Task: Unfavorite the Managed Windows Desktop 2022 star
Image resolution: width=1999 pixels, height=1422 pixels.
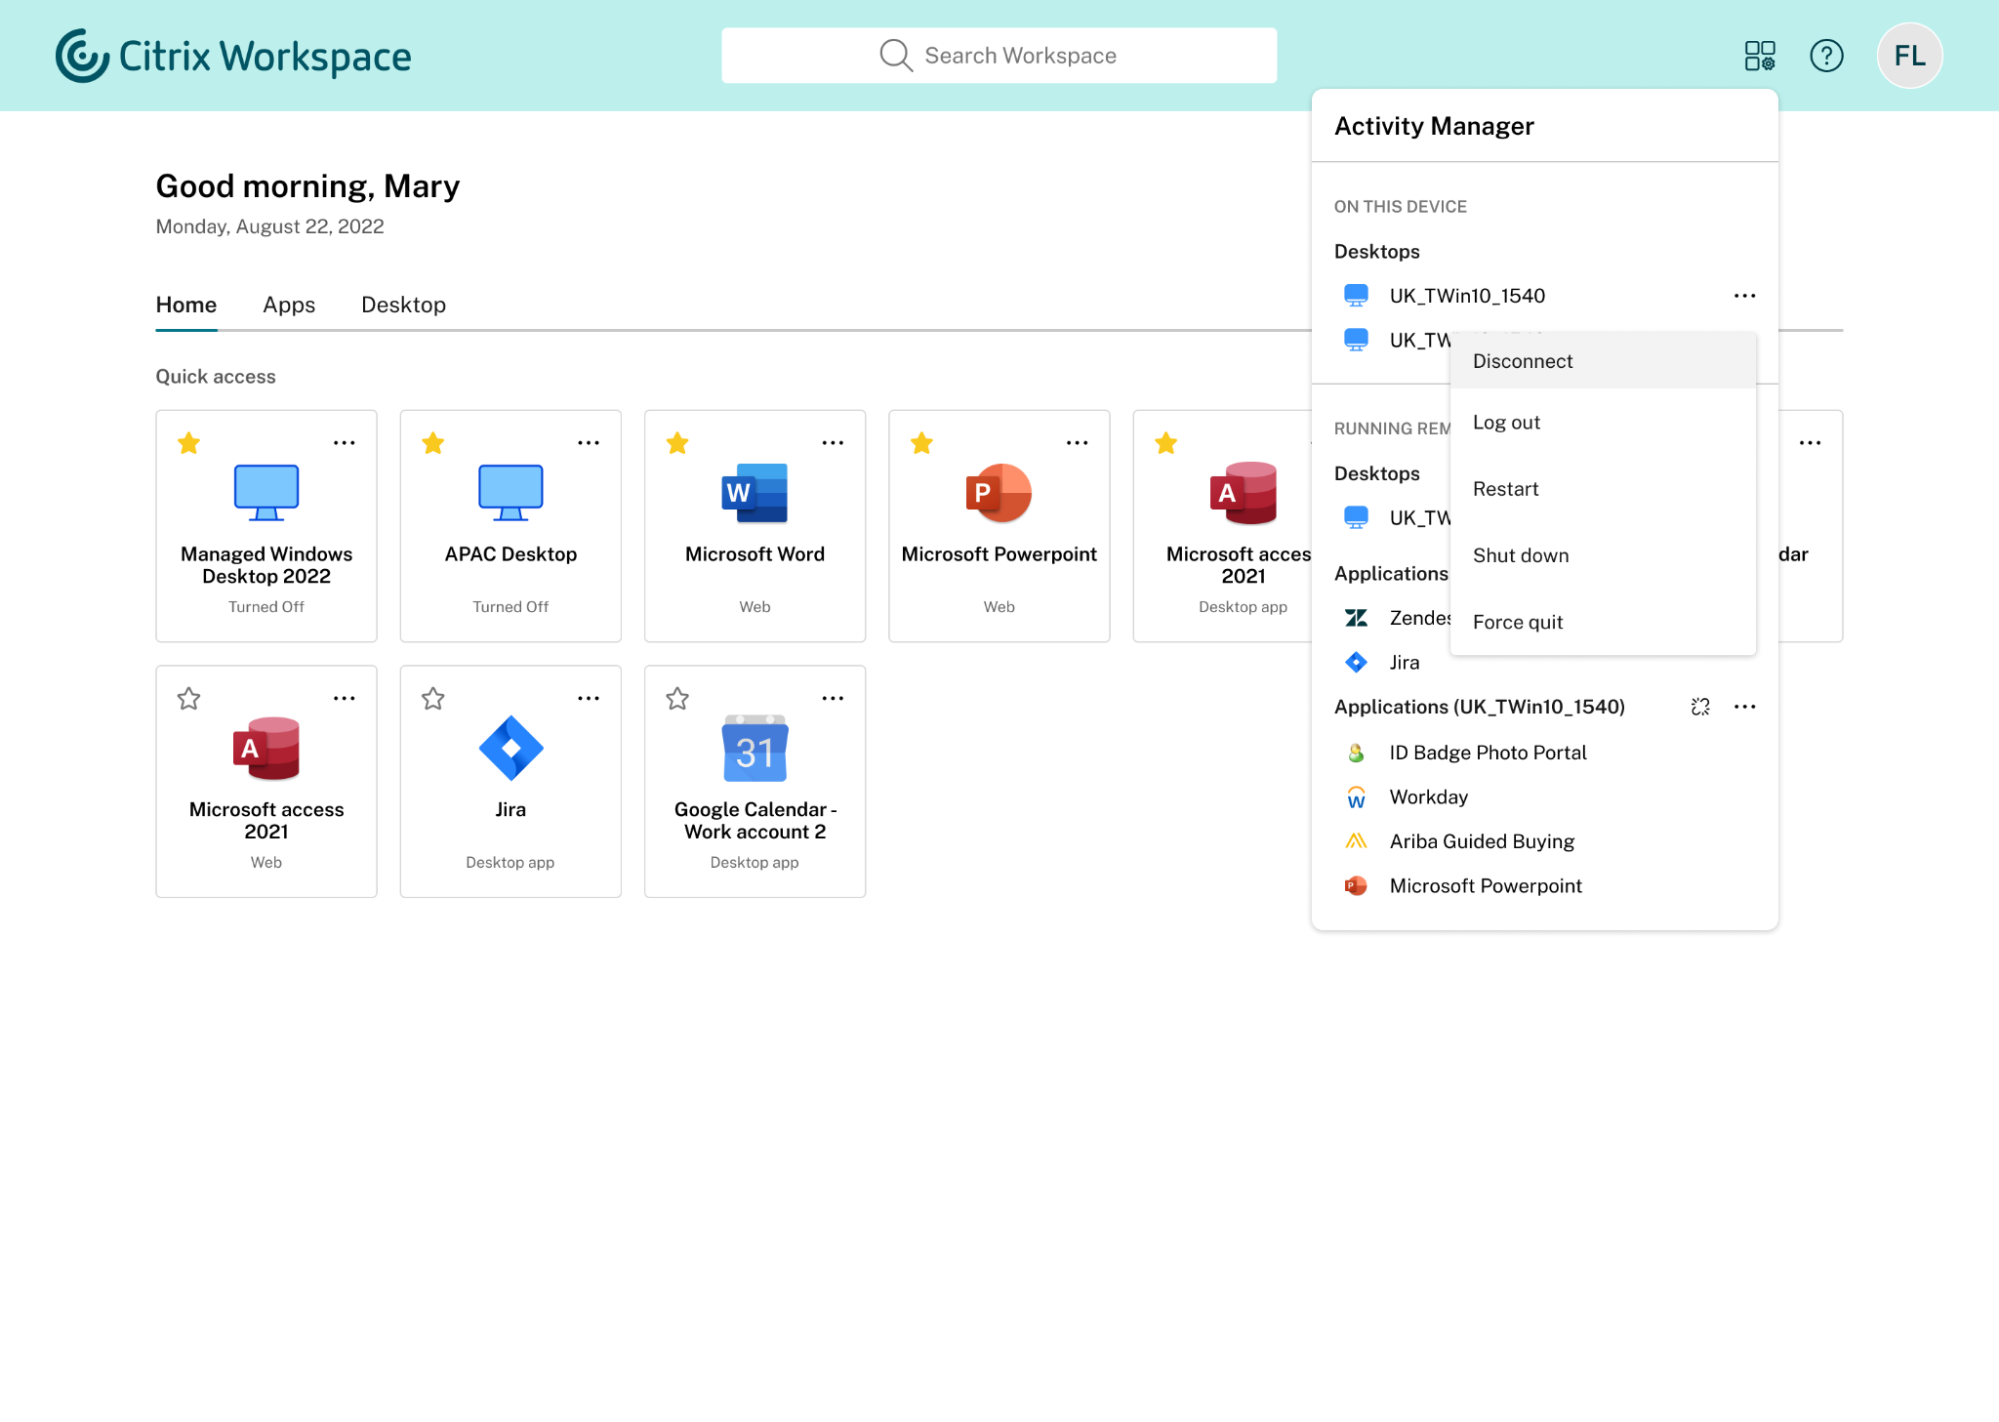Action: pyautogui.click(x=189, y=443)
